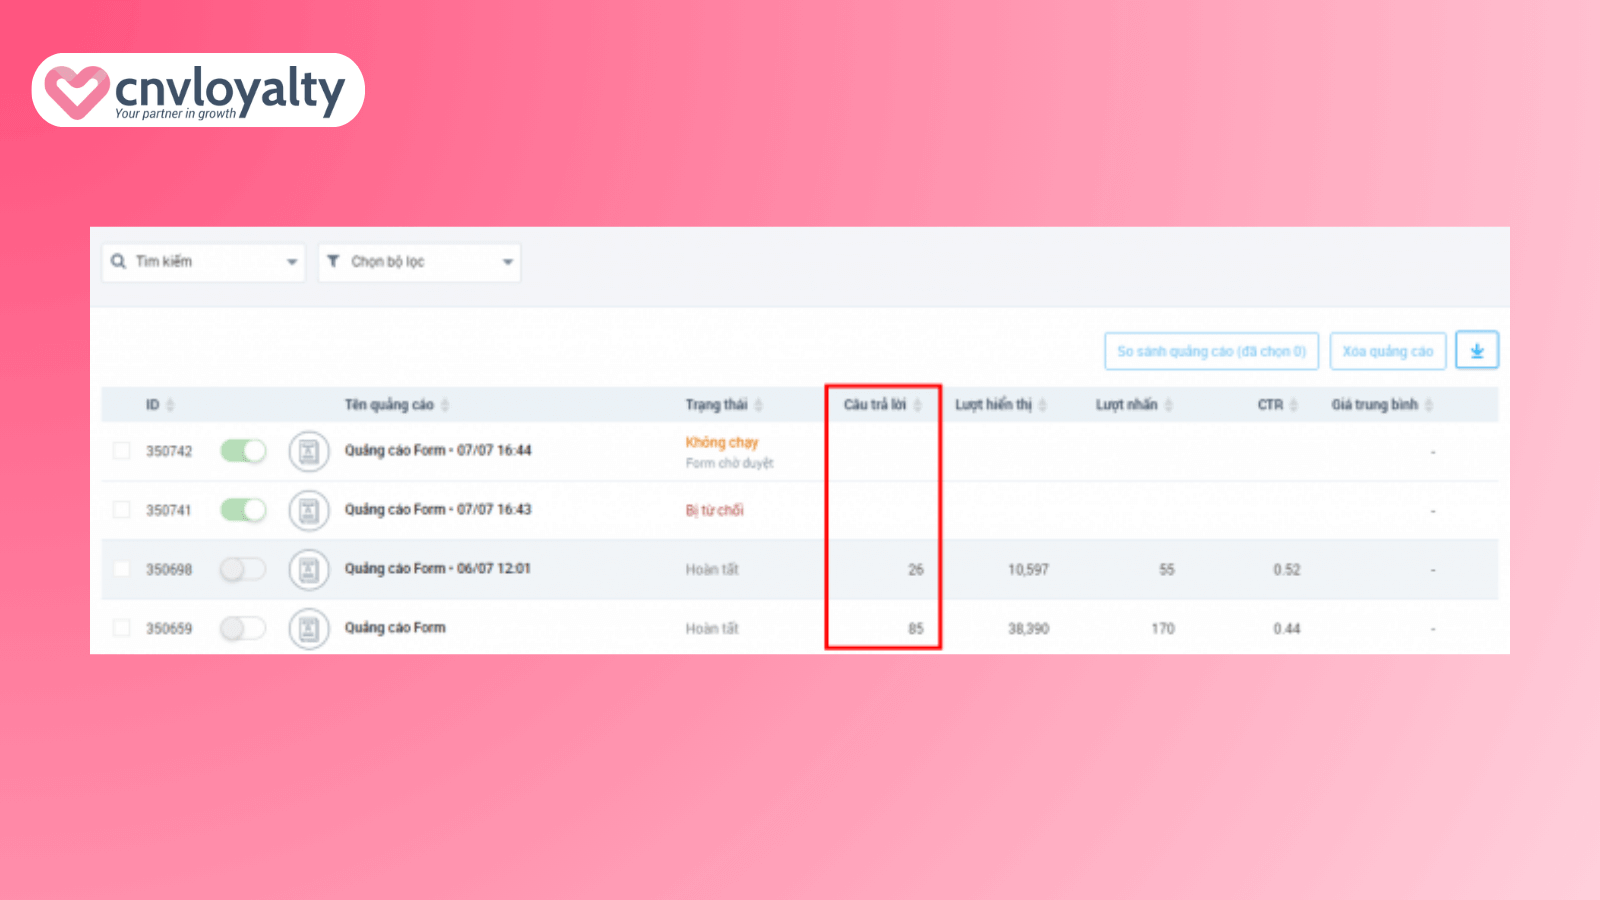The height and width of the screenshot is (900, 1600).
Task: Click So sánh quảng cáo button
Action: click(x=1211, y=351)
